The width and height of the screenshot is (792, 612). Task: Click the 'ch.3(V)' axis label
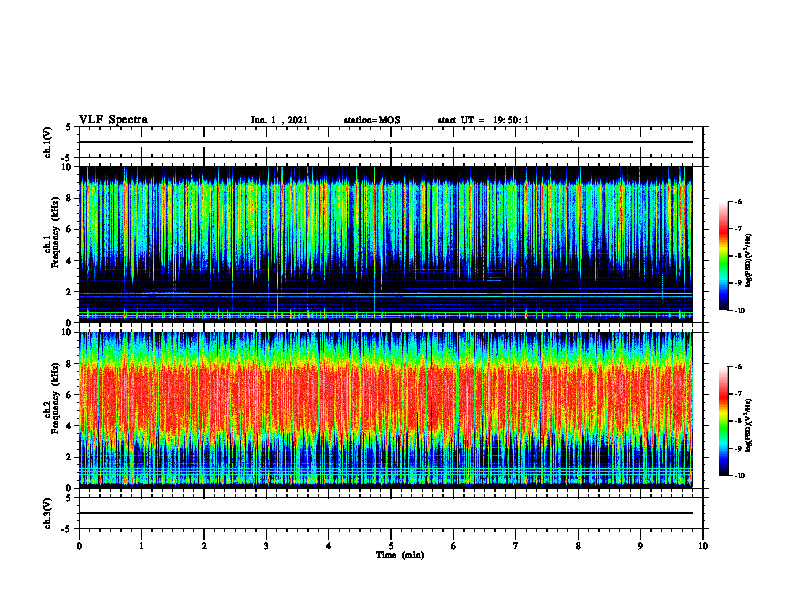tap(47, 513)
